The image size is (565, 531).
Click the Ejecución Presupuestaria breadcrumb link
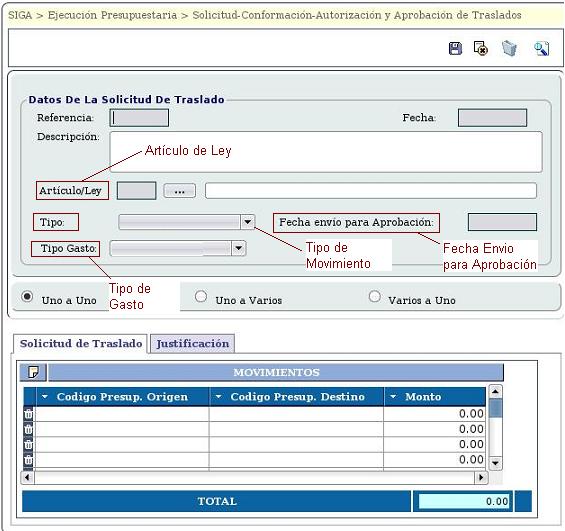(112, 15)
